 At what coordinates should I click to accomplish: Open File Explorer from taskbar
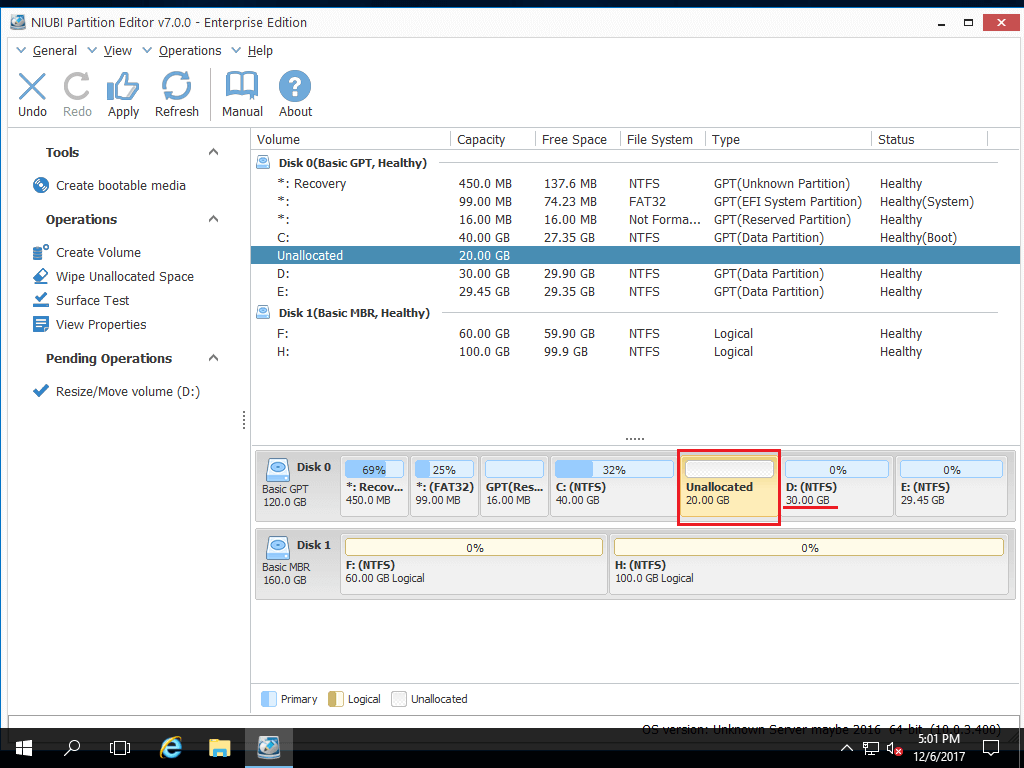pos(219,748)
